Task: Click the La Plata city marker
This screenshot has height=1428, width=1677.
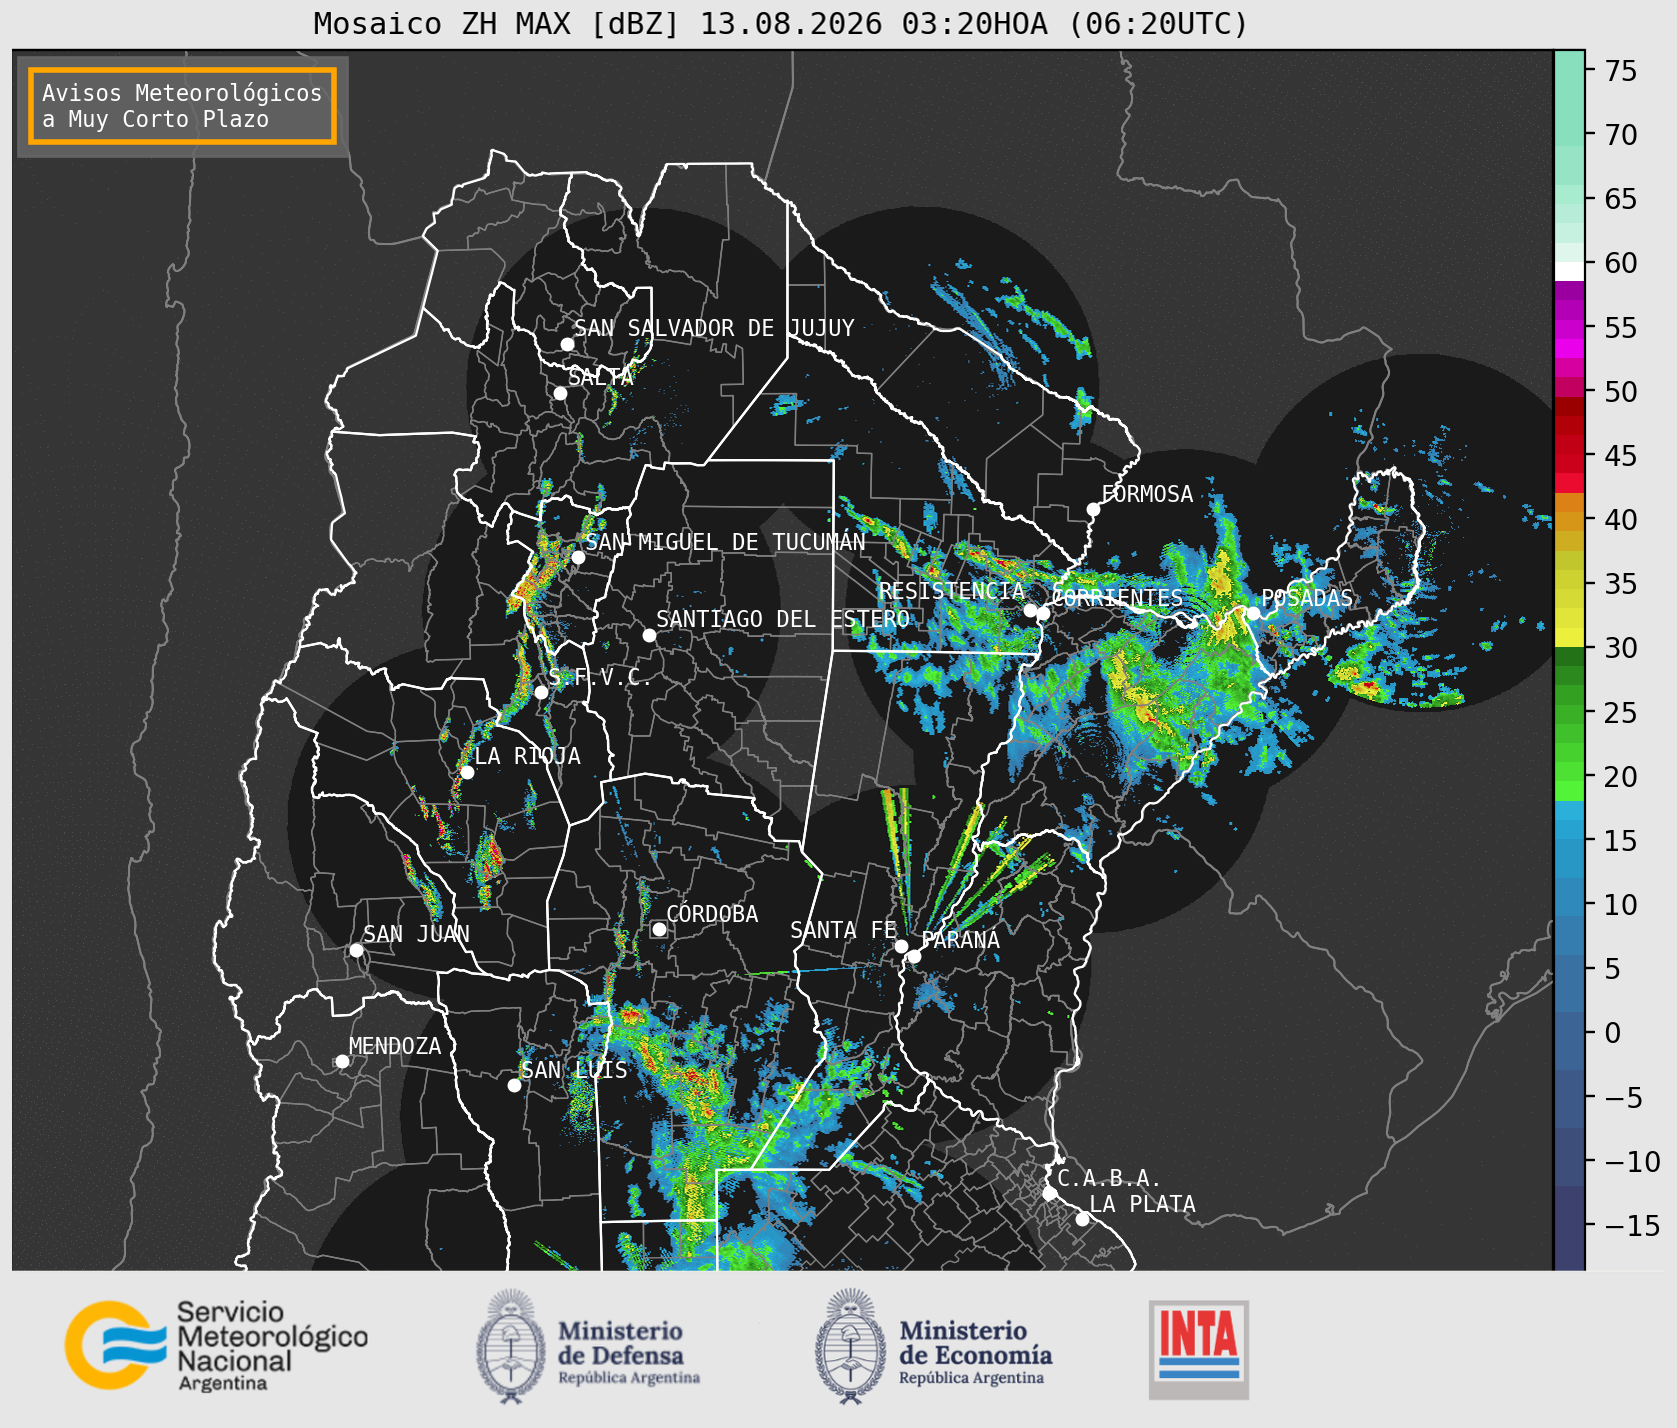Action: pyautogui.click(x=1082, y=1218)
